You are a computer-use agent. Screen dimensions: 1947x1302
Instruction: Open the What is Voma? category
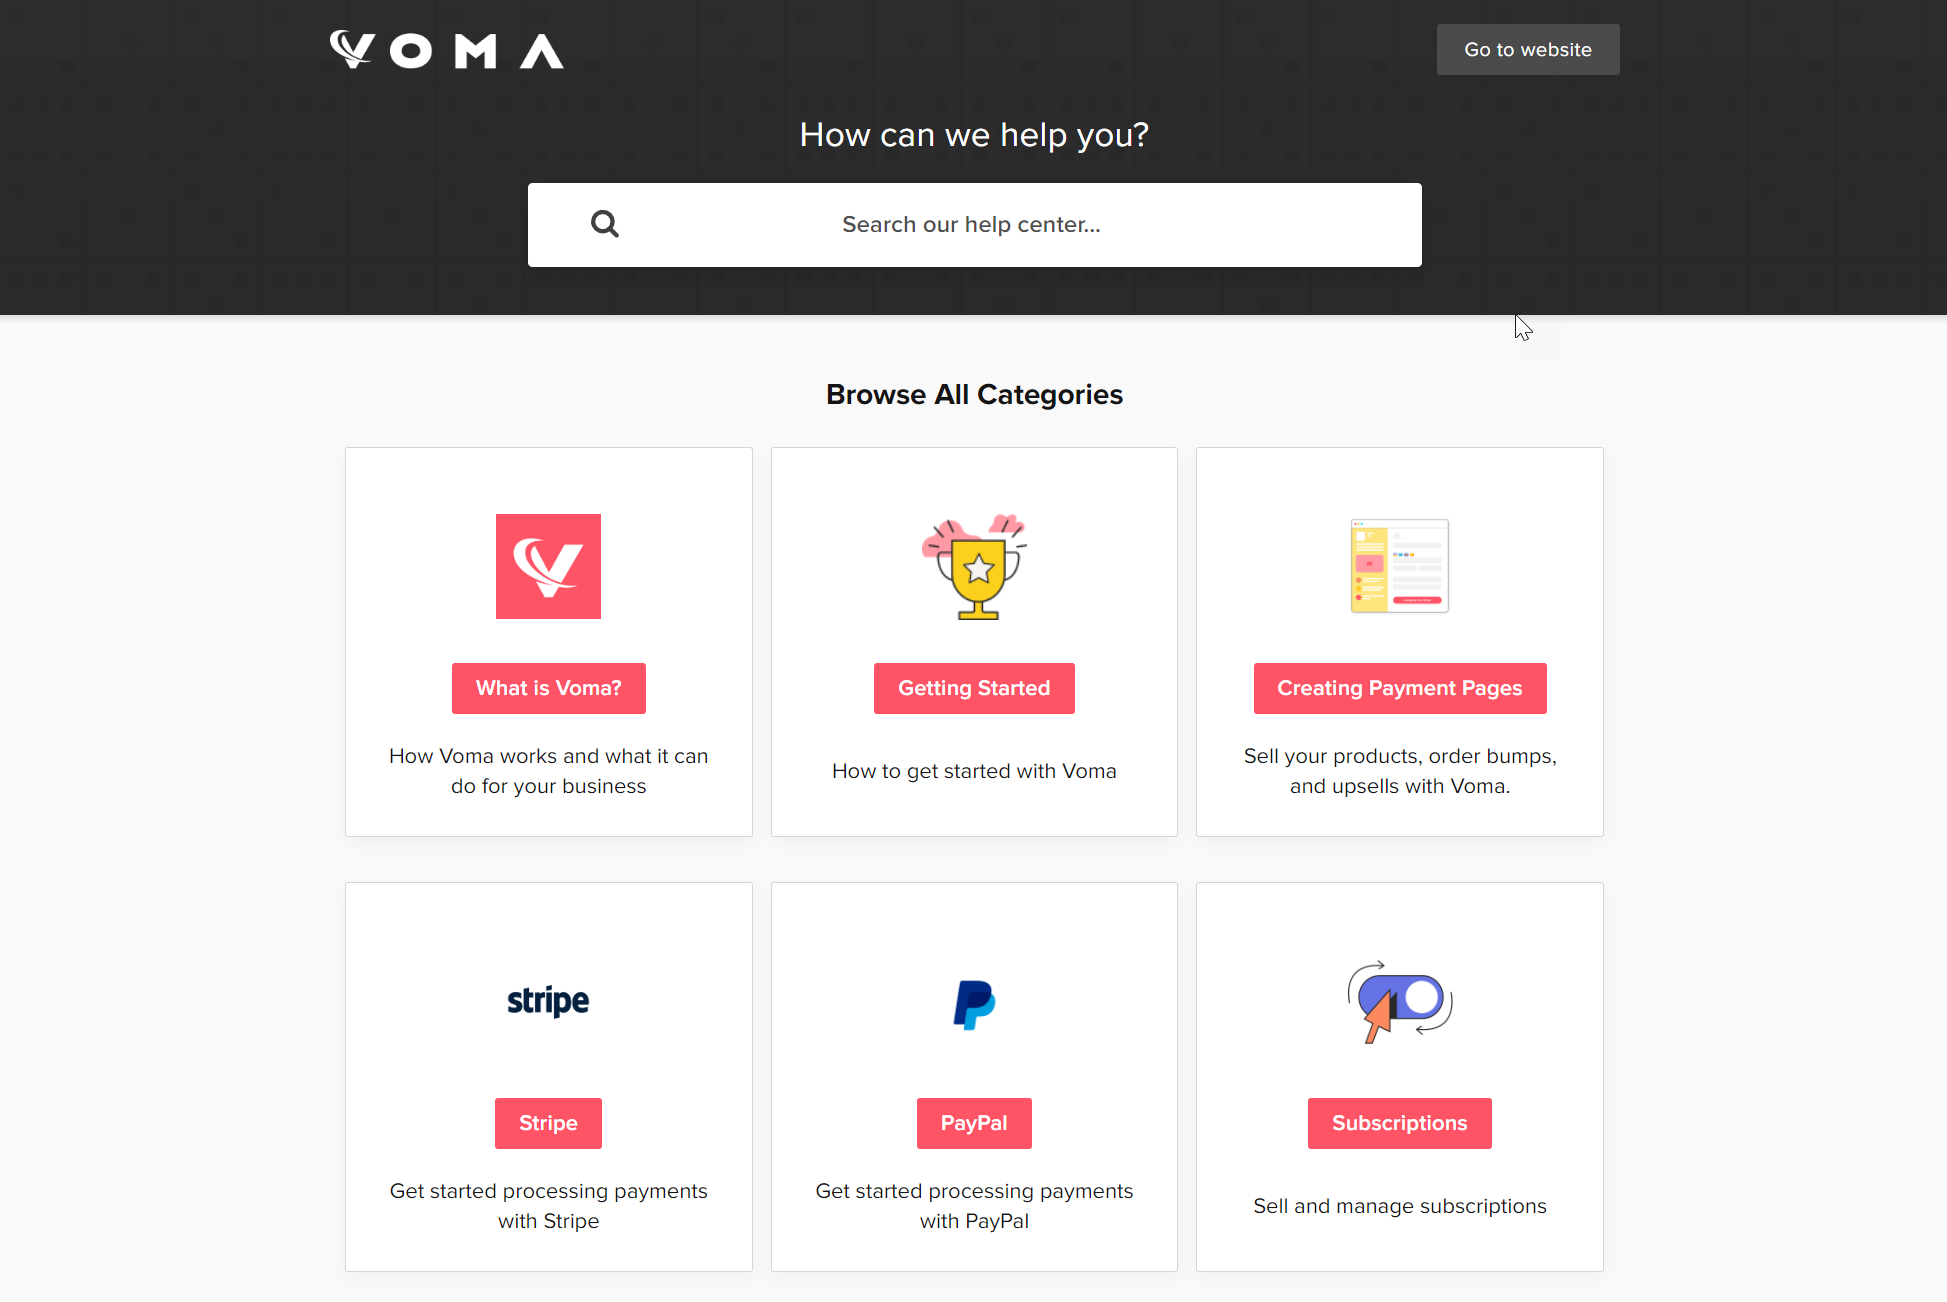click(x=548, y=688)
